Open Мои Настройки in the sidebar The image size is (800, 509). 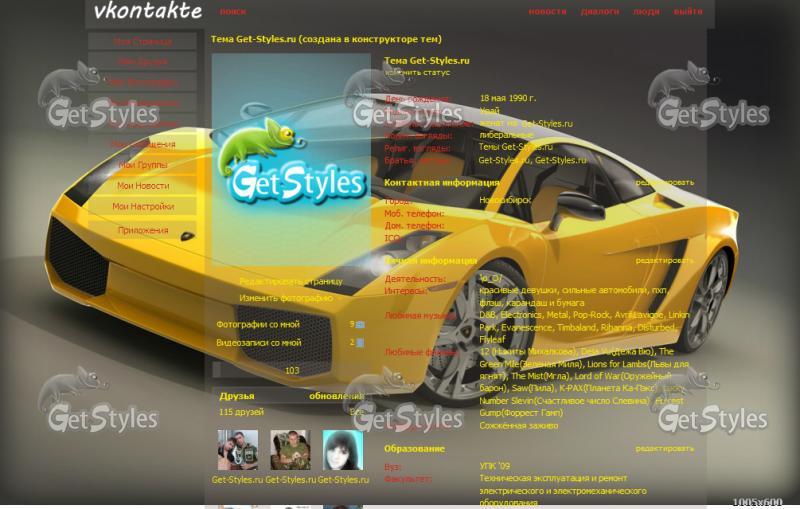(x=143, y=207)
